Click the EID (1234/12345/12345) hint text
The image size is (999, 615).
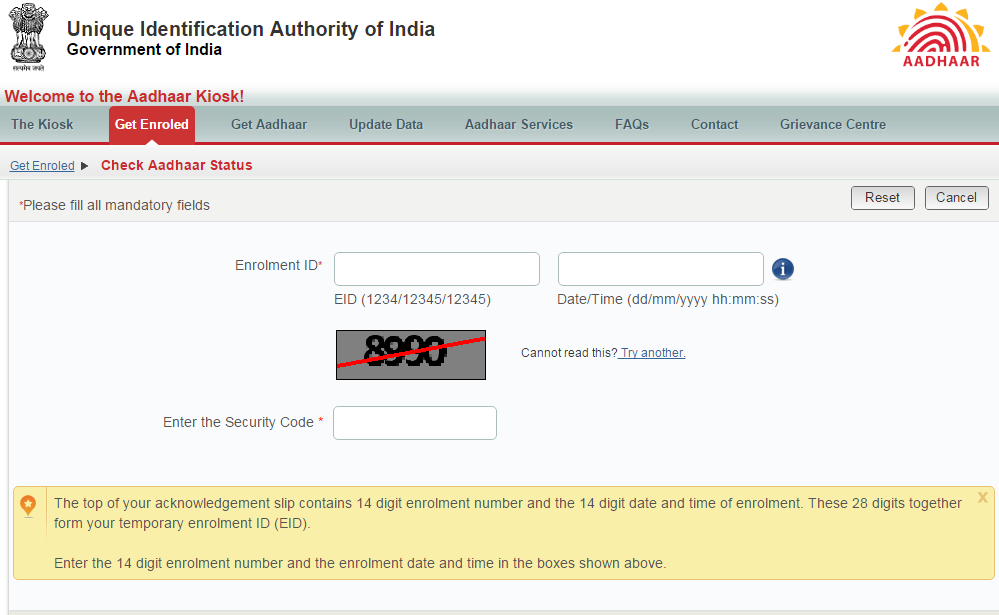pyautogui.click(x=412, y=300)
